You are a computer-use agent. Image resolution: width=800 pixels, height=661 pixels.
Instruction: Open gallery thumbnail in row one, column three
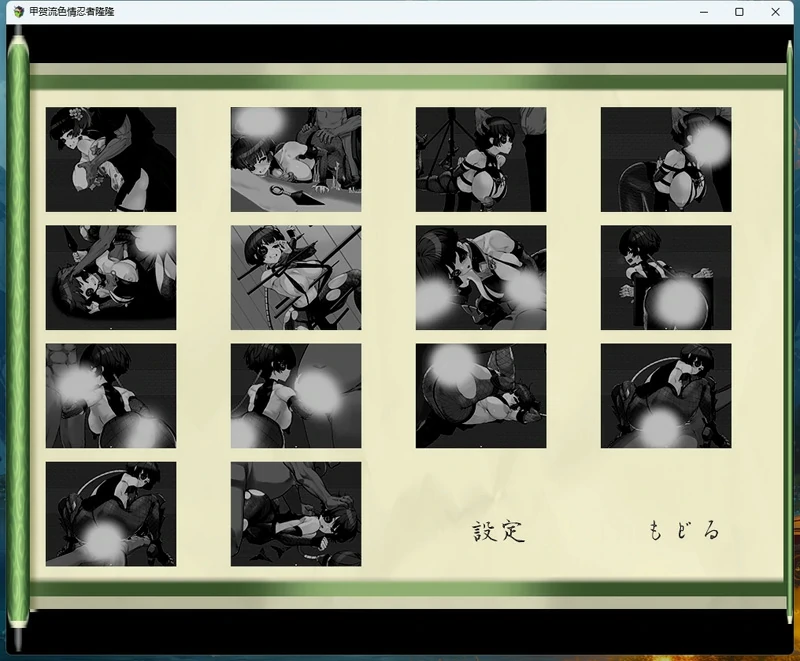(481, 160)
